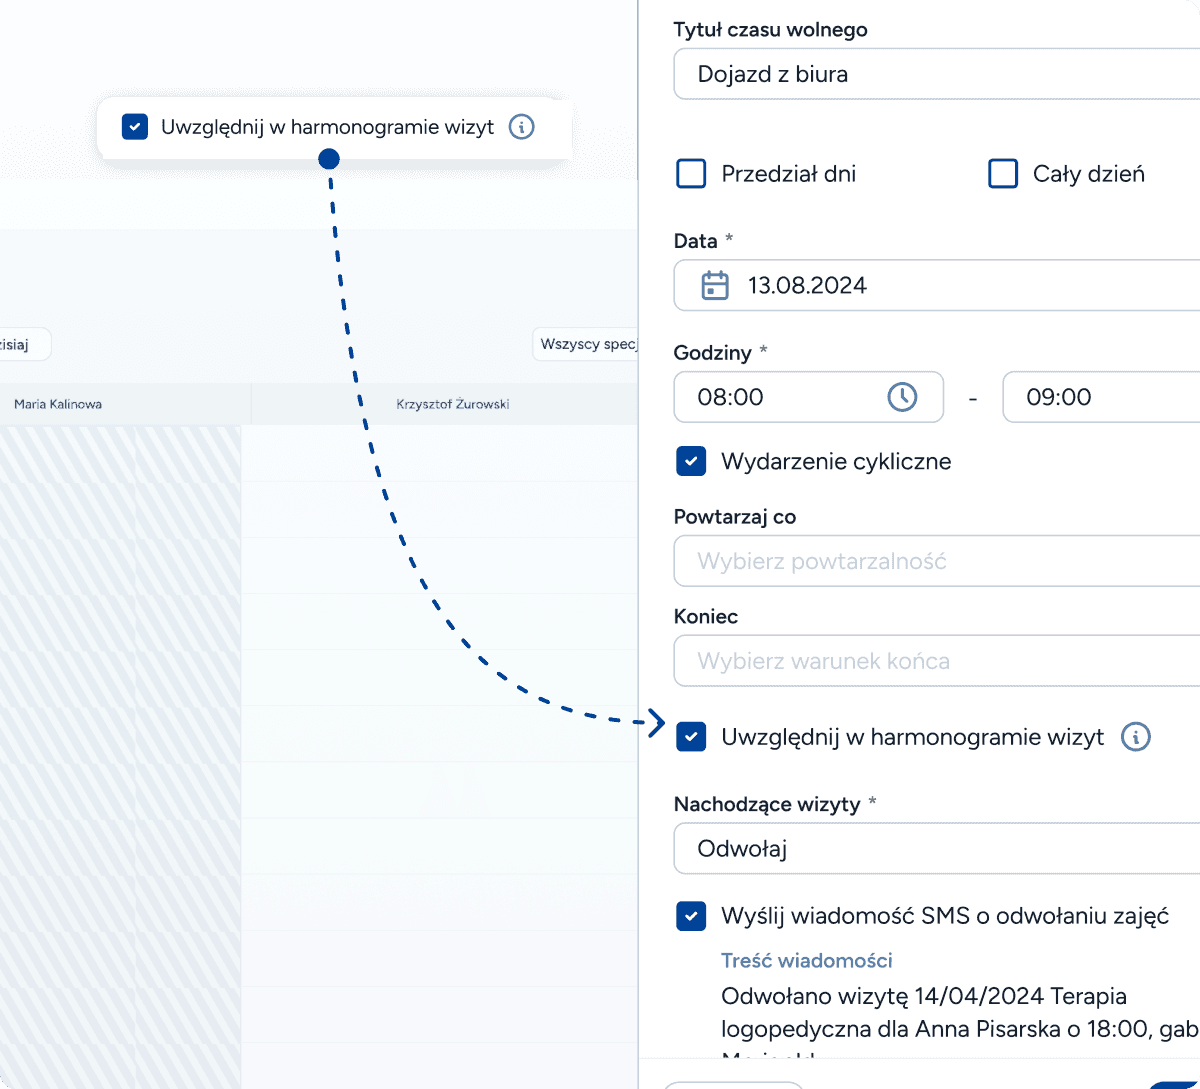Enable the 'Cały dzień' checkbox
1200x1089 pixels.
point(1002,173)
